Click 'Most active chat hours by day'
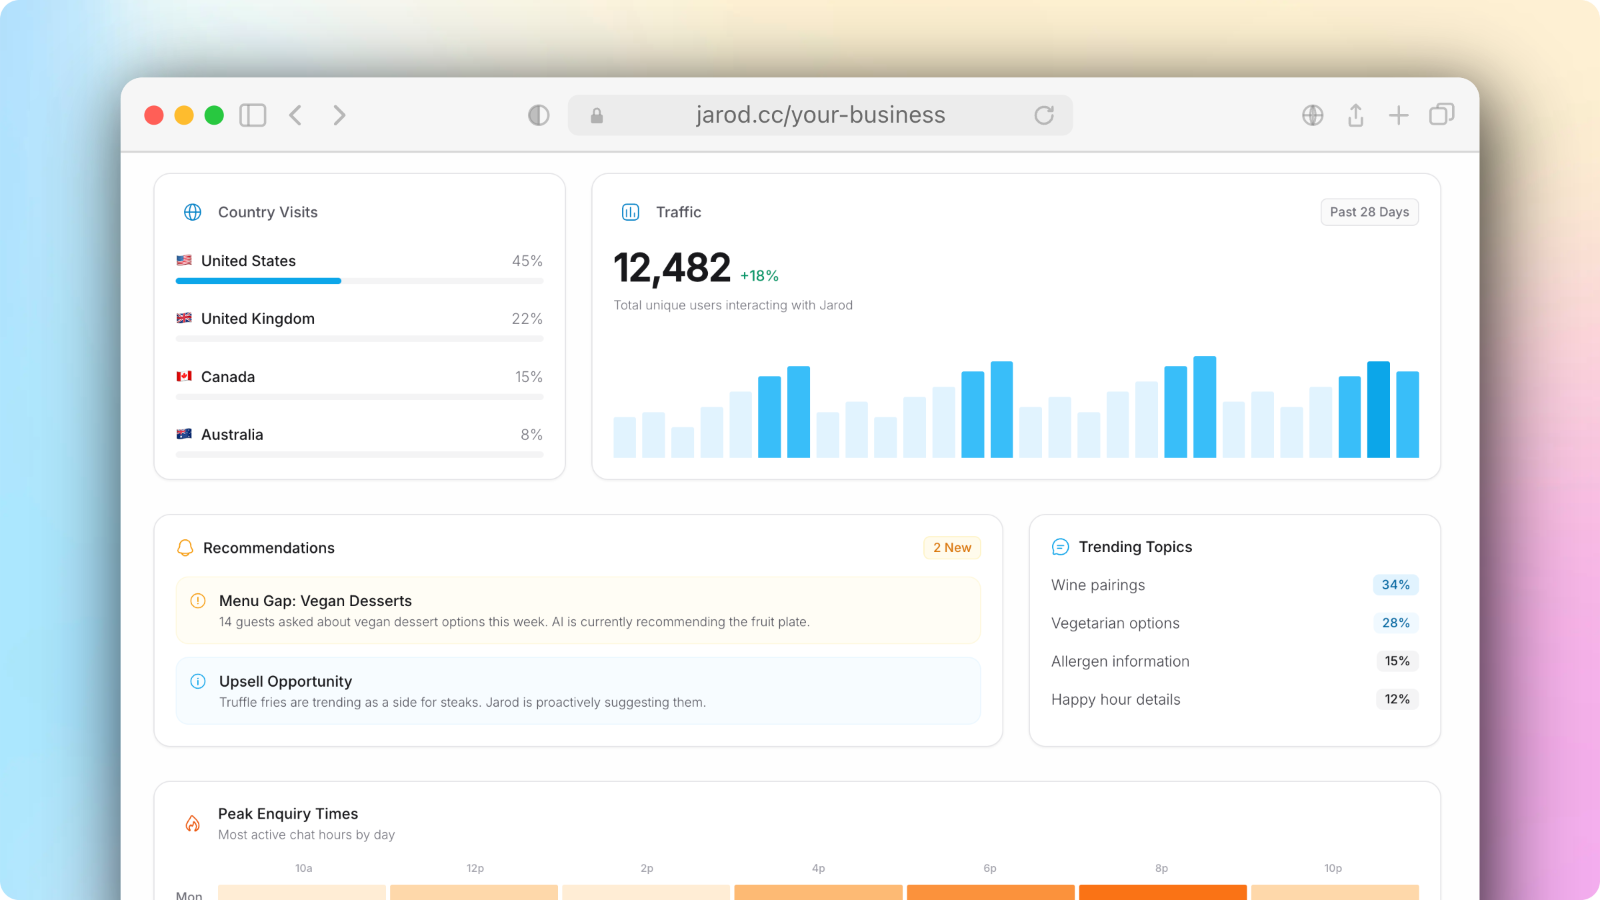This screenshot has height=900, width=1600. [x=306, y=835]
